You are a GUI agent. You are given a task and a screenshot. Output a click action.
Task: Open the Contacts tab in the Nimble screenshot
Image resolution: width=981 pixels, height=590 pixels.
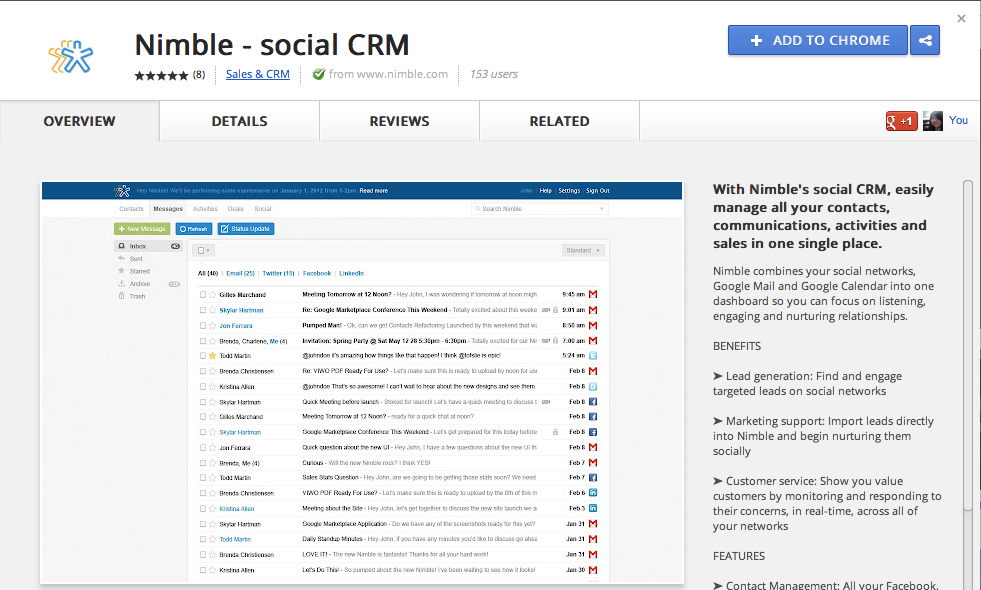coord(131,209)
